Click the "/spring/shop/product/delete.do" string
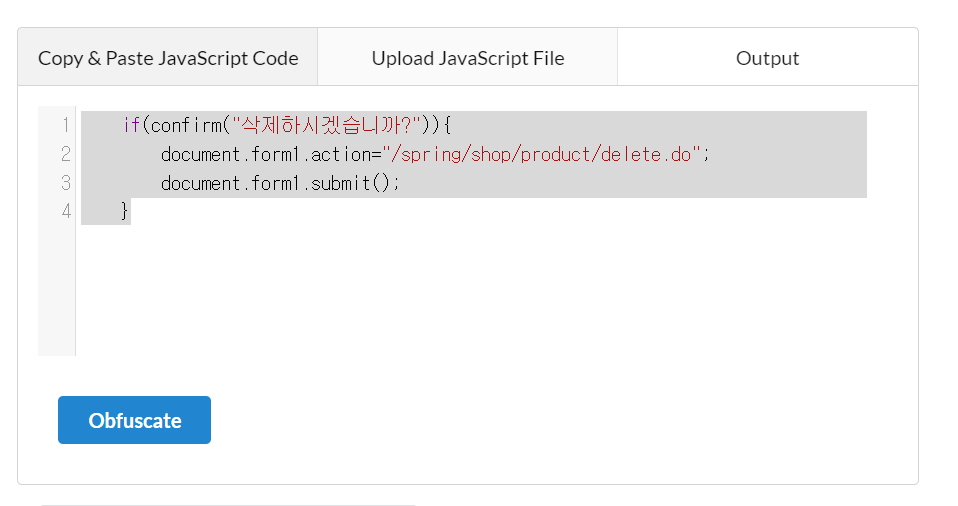Viewport: 958px width, 506px height. click(x=541, y=154)
